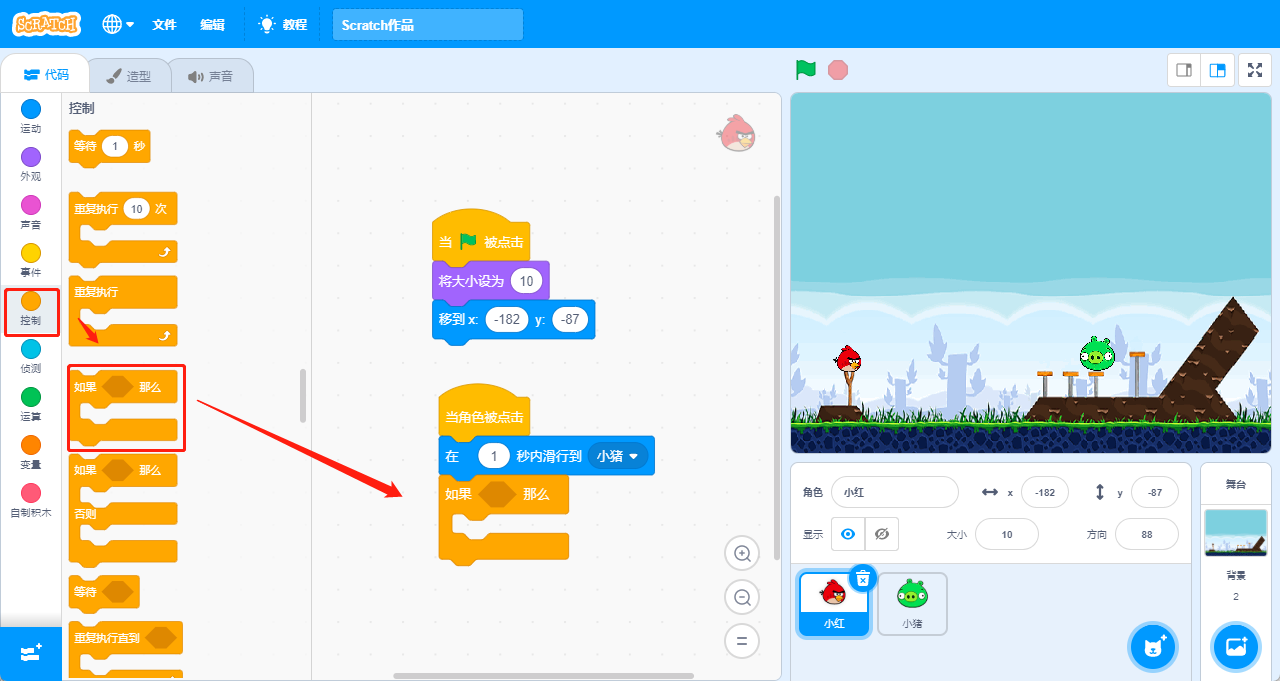Zoom in the code workspace
Screen dimensions: 1280x681
(x=742, y=553)
